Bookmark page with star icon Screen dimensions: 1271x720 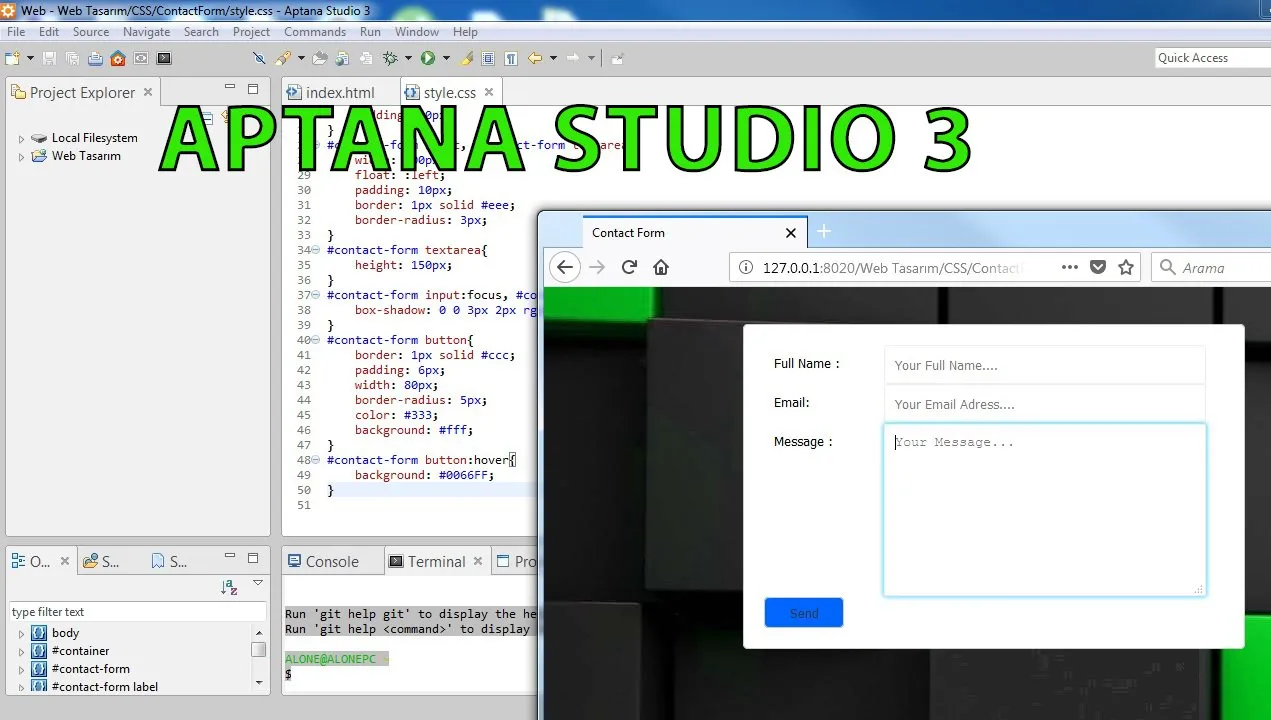pos(1126,267)
